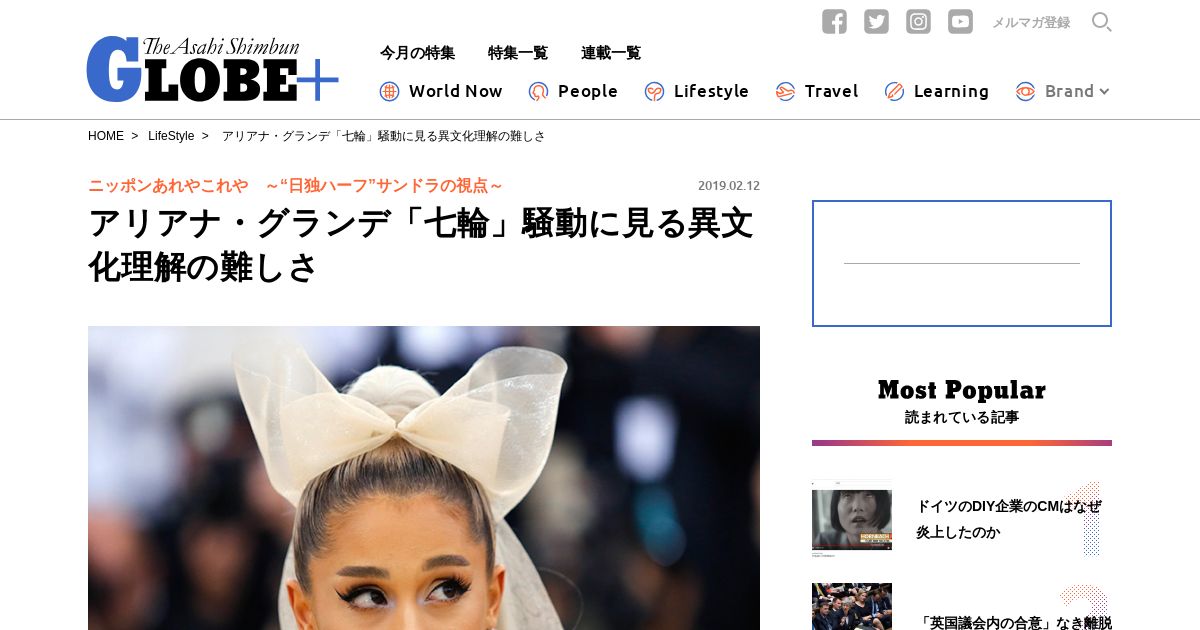Screen dimensions: 1200x630
Task: Click the Lifestyle category icon
Action: point(654,91)
